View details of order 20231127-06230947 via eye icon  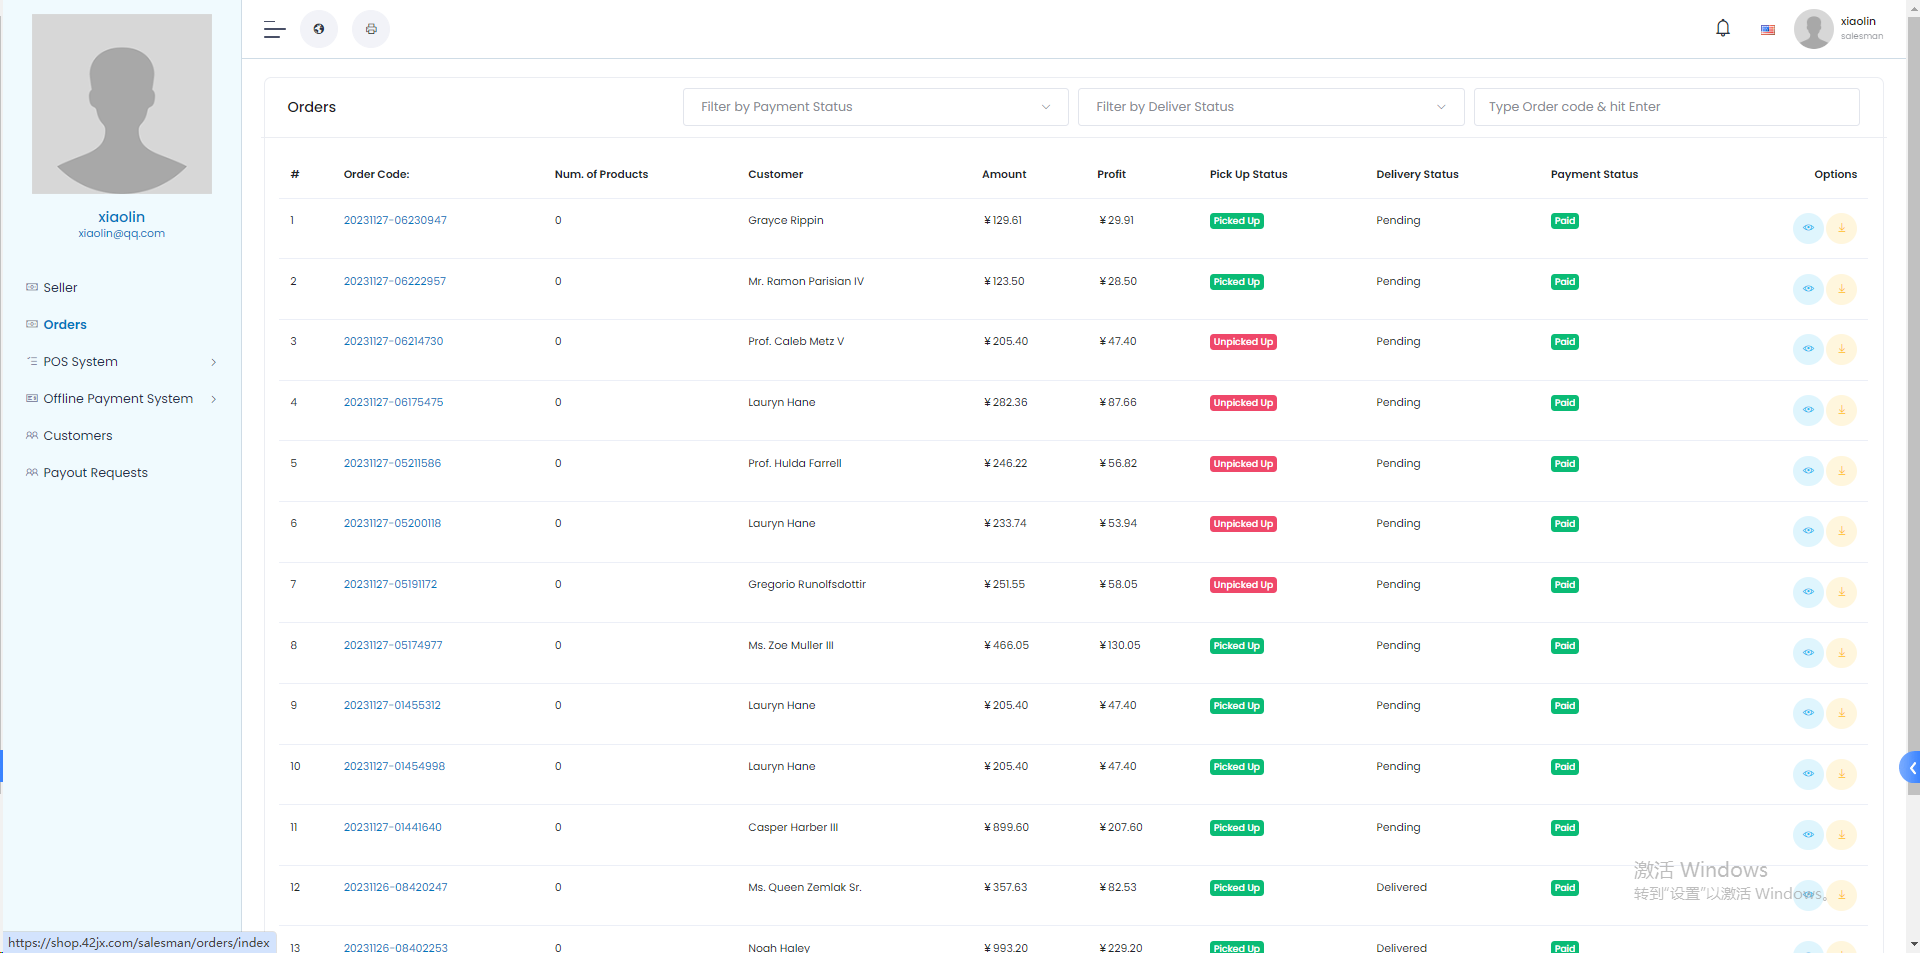point(1807,228)
